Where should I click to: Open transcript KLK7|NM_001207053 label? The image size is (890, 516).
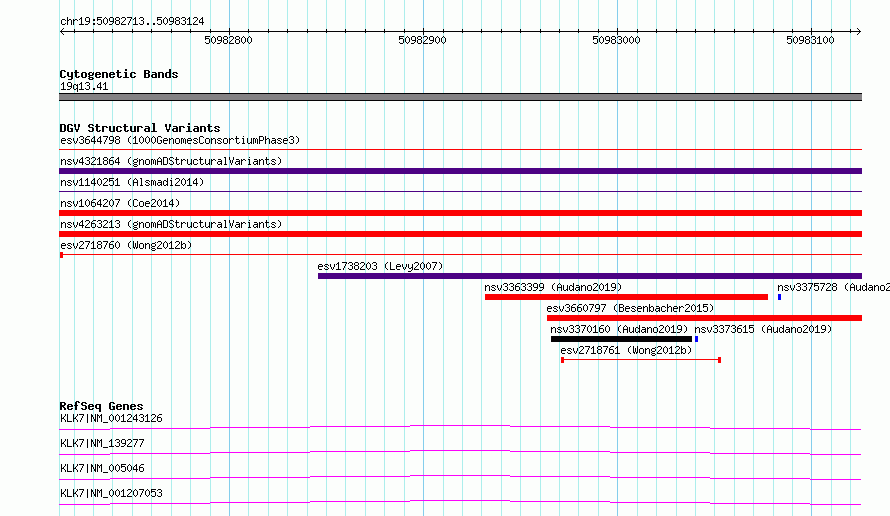(111, 493)
